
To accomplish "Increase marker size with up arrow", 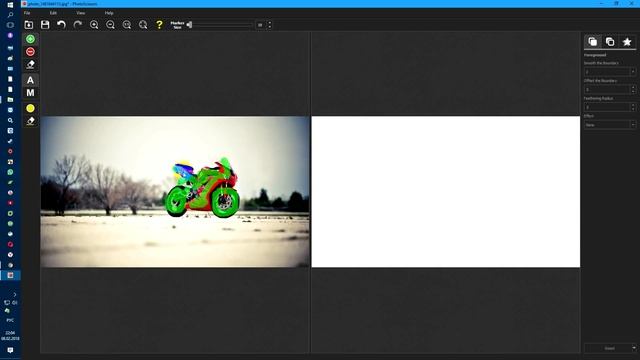I will click(x=269, y=23).
